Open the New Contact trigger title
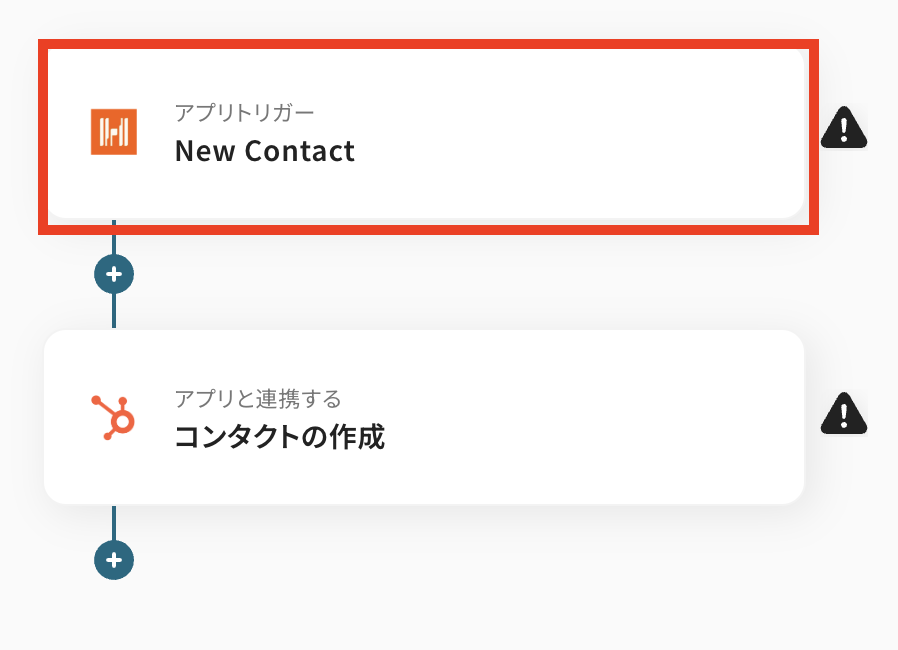The height and width of the screenshot is (650, 898). (x=264, y=151)
